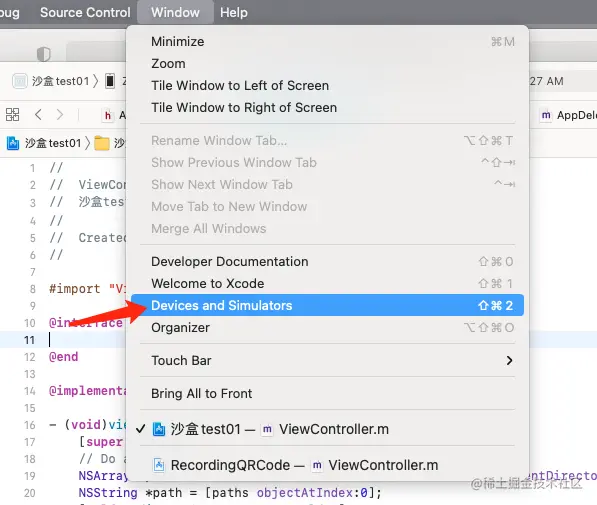Click the half-shaded shield icon in toolbar
Viewport: 597px width, 505px height.
point(43,54)
